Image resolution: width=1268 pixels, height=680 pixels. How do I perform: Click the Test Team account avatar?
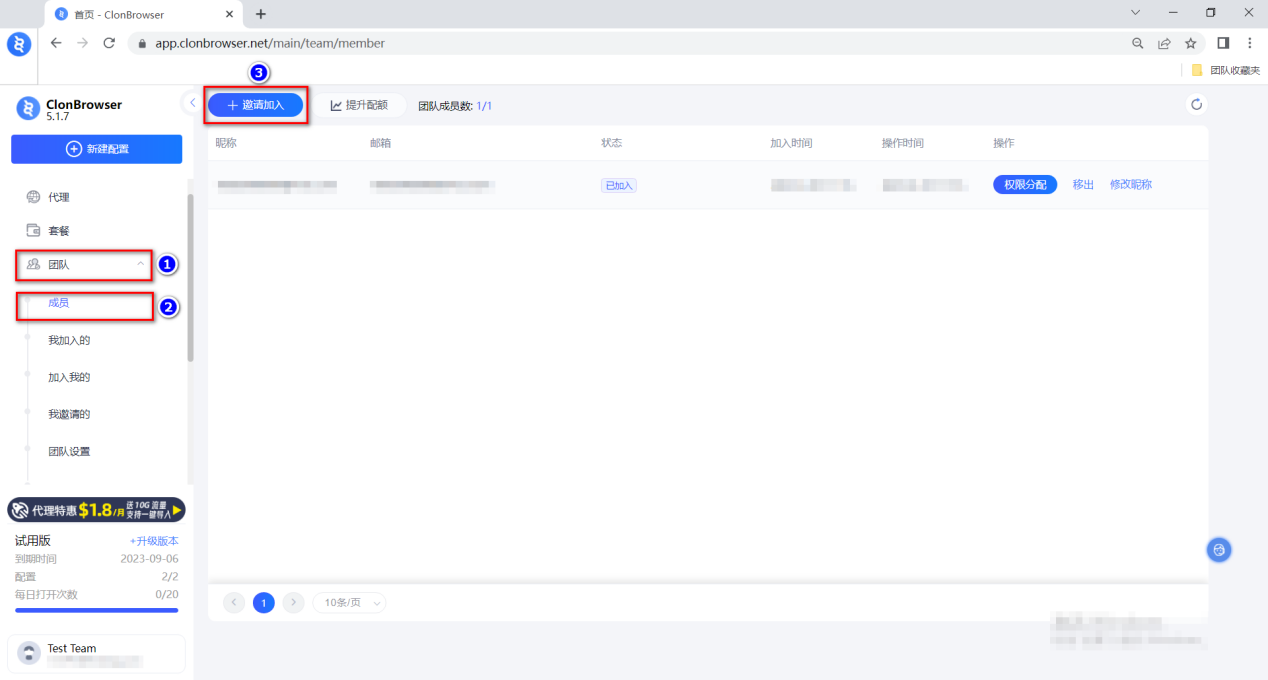pyautogui.click(x=29, y=653)
